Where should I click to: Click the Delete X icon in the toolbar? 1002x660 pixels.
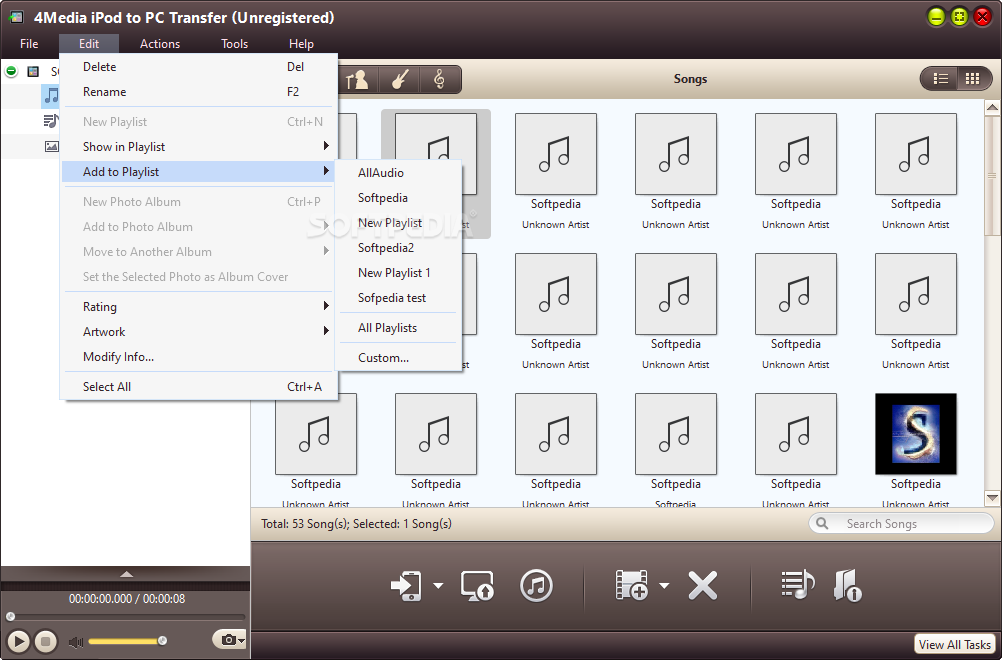pyautogui.click(x=703, y=585)
